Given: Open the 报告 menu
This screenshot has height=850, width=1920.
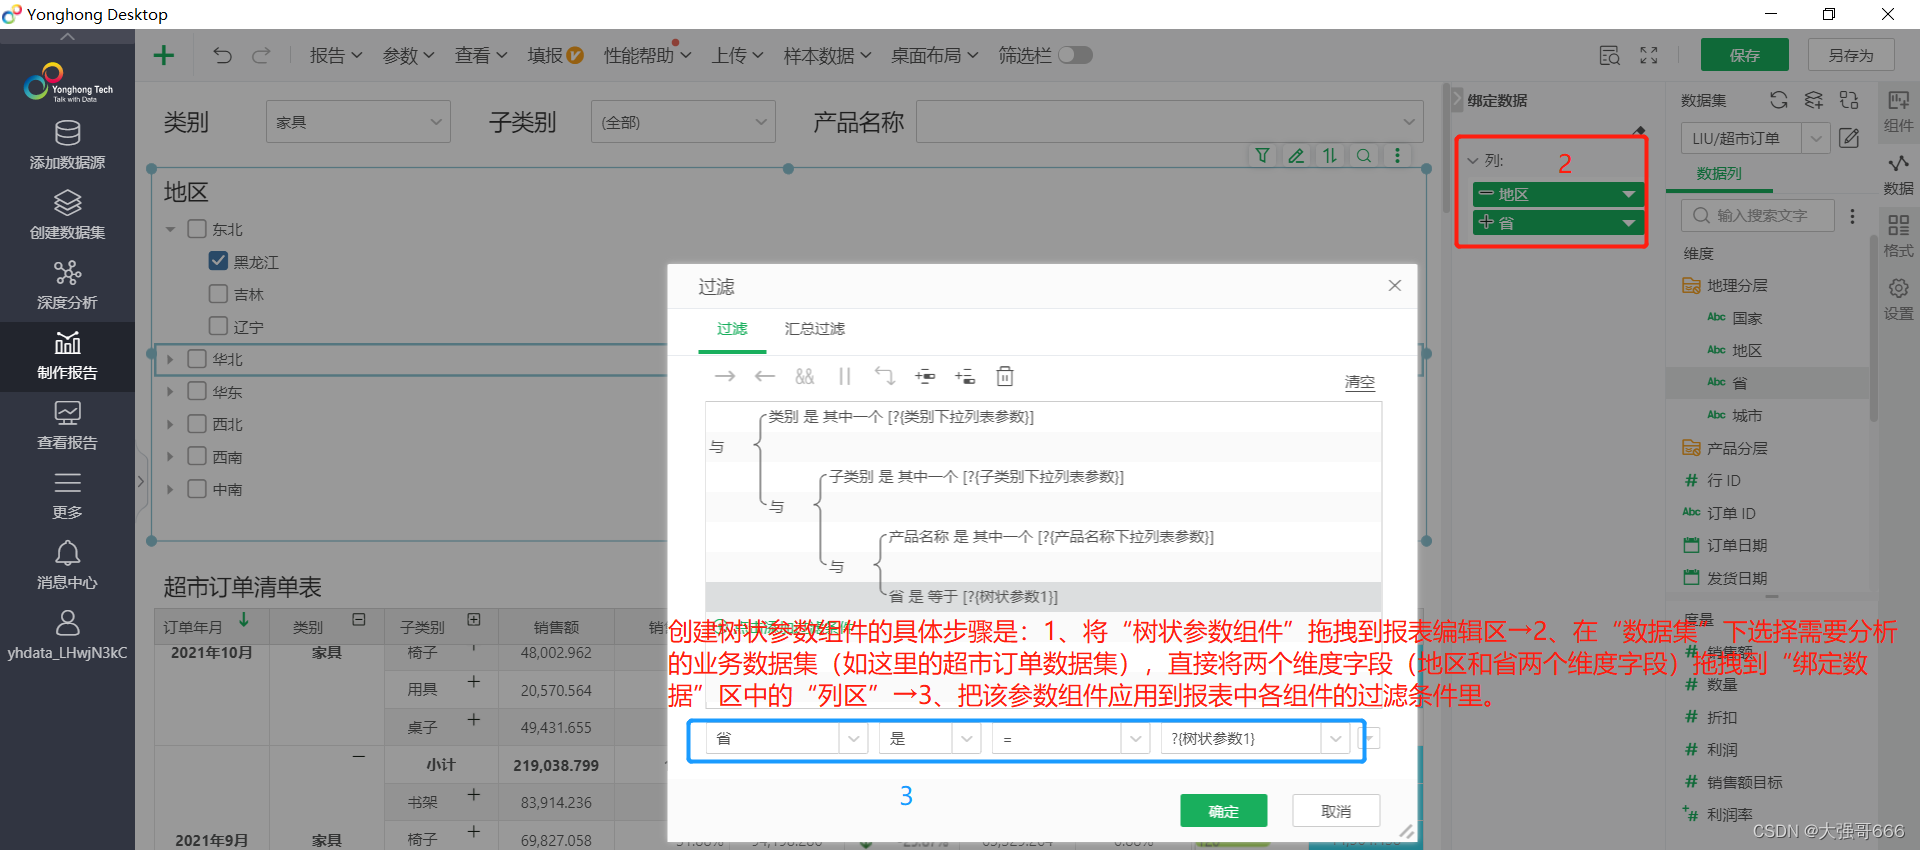Looking at the screenshot, I should point(335,55).
